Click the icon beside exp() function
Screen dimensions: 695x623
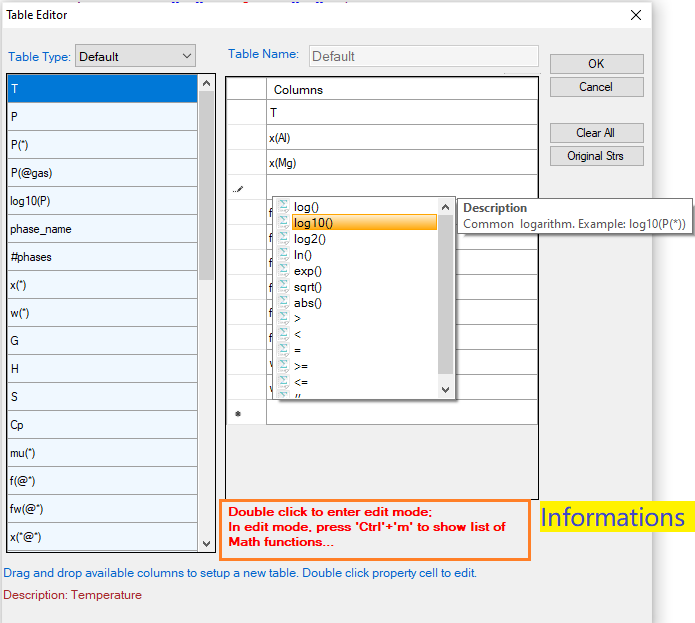(x=283, y=271)
